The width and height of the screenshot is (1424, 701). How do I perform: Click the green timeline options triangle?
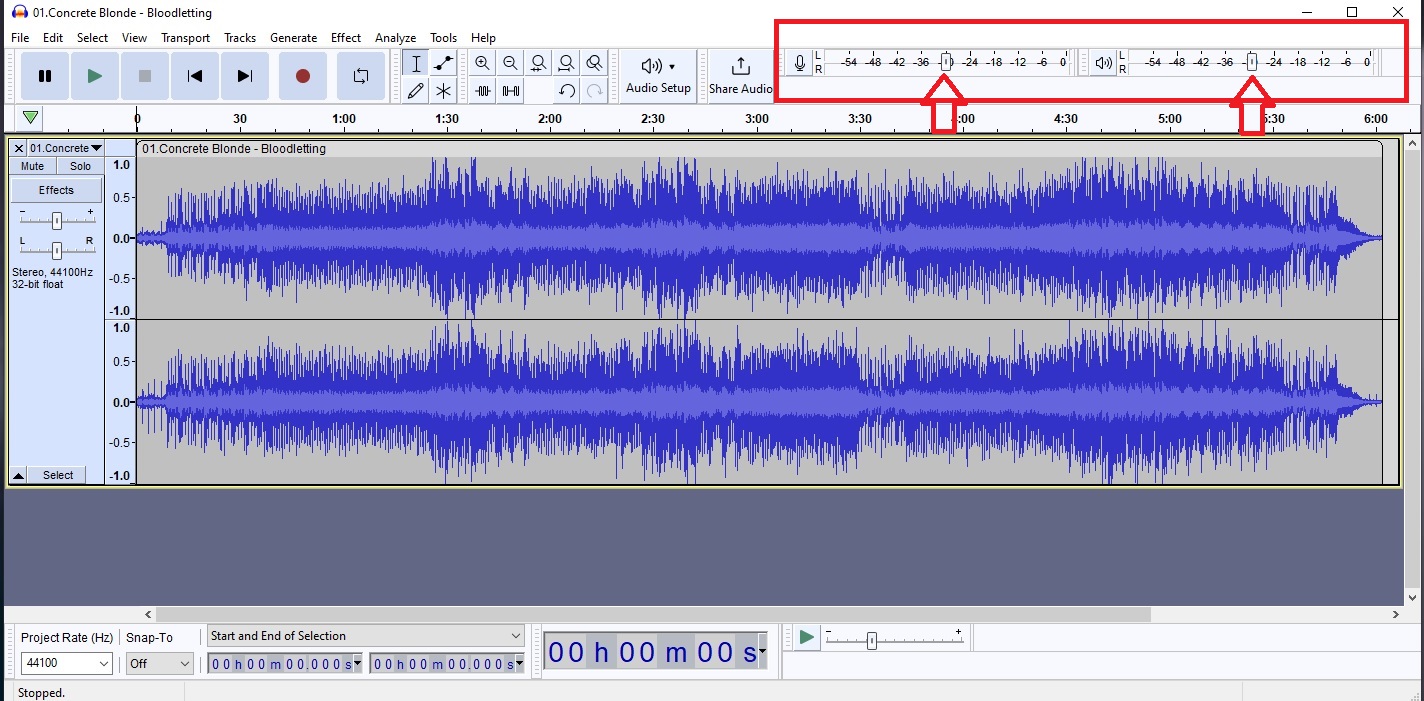pyautogui.click(x=31, y=118)
